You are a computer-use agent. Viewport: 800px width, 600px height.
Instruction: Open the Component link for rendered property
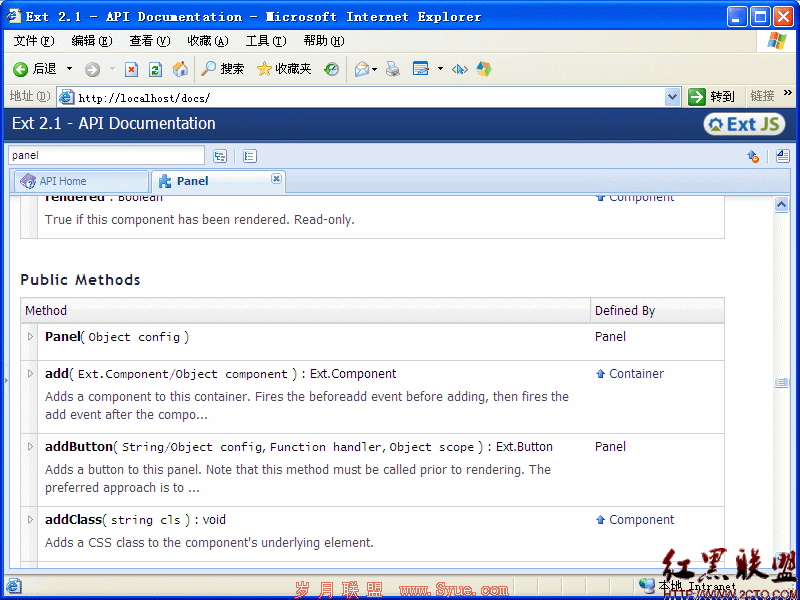click(641, 198)
